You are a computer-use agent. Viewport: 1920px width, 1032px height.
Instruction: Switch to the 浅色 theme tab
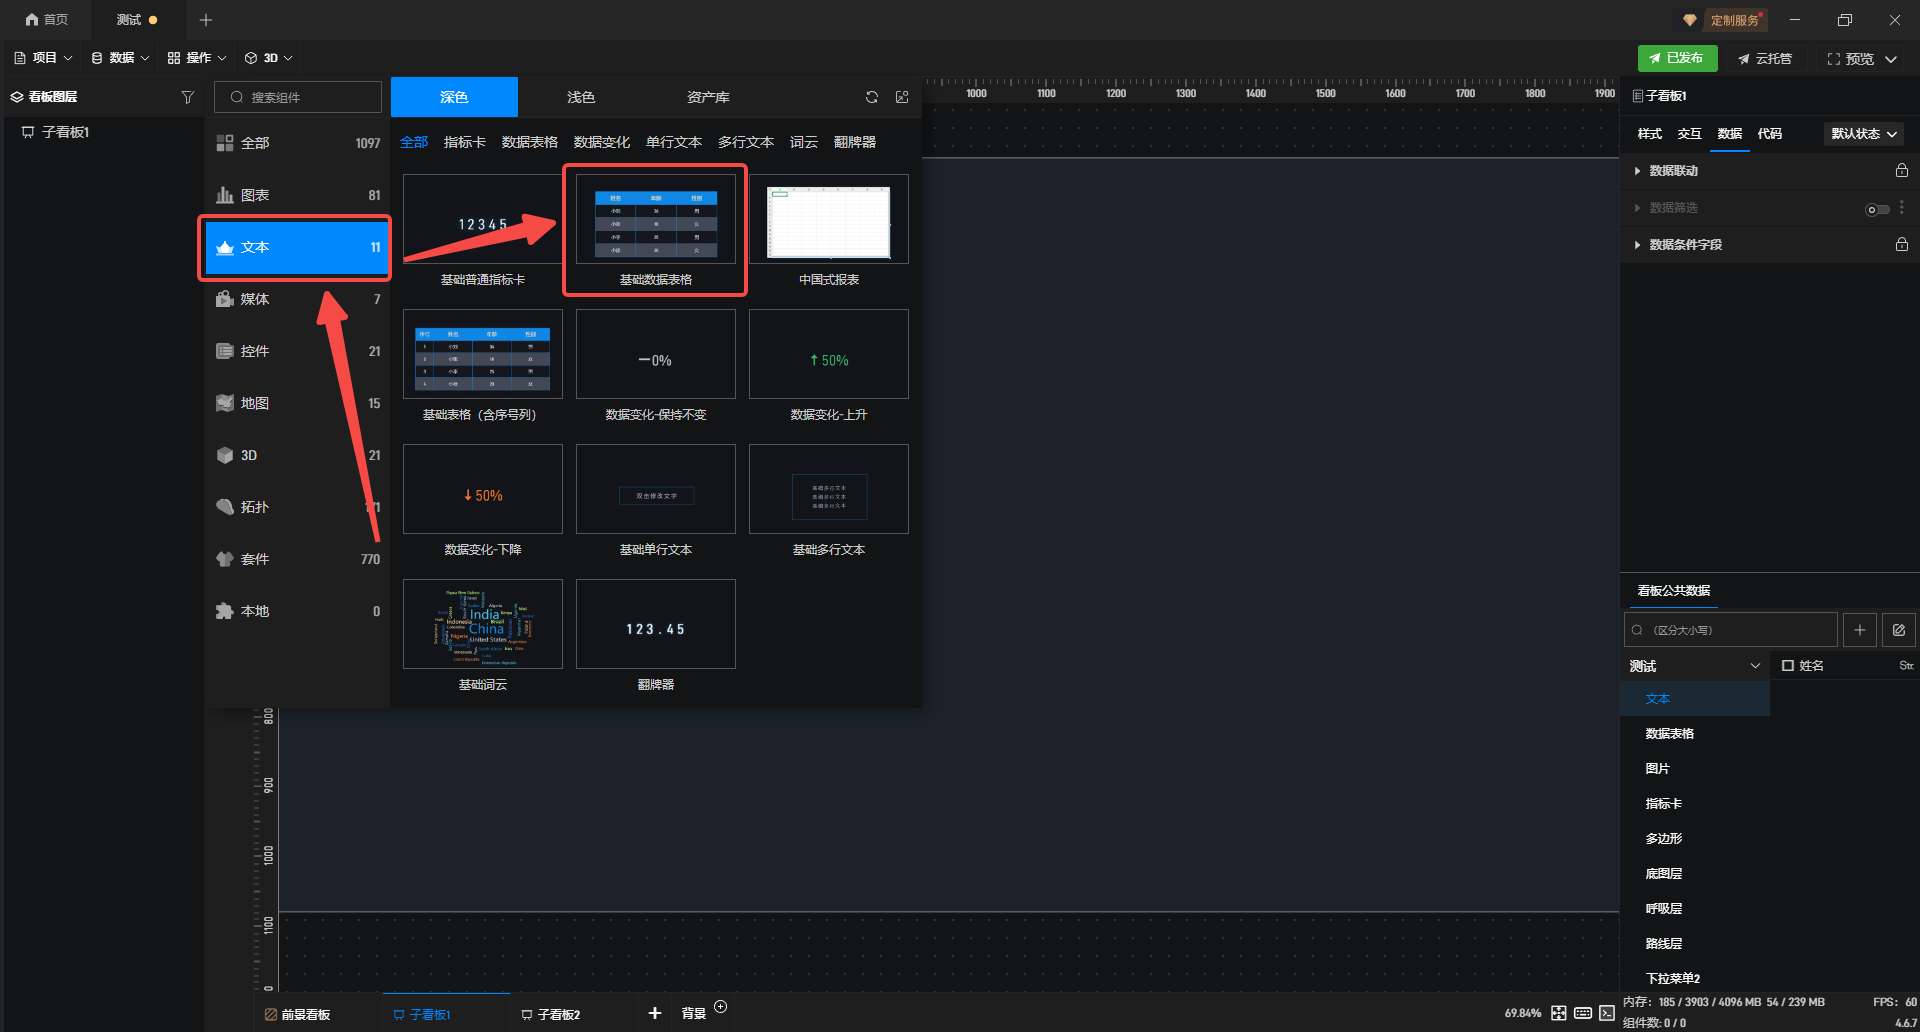pyautogui.click(x=580, y=97)
